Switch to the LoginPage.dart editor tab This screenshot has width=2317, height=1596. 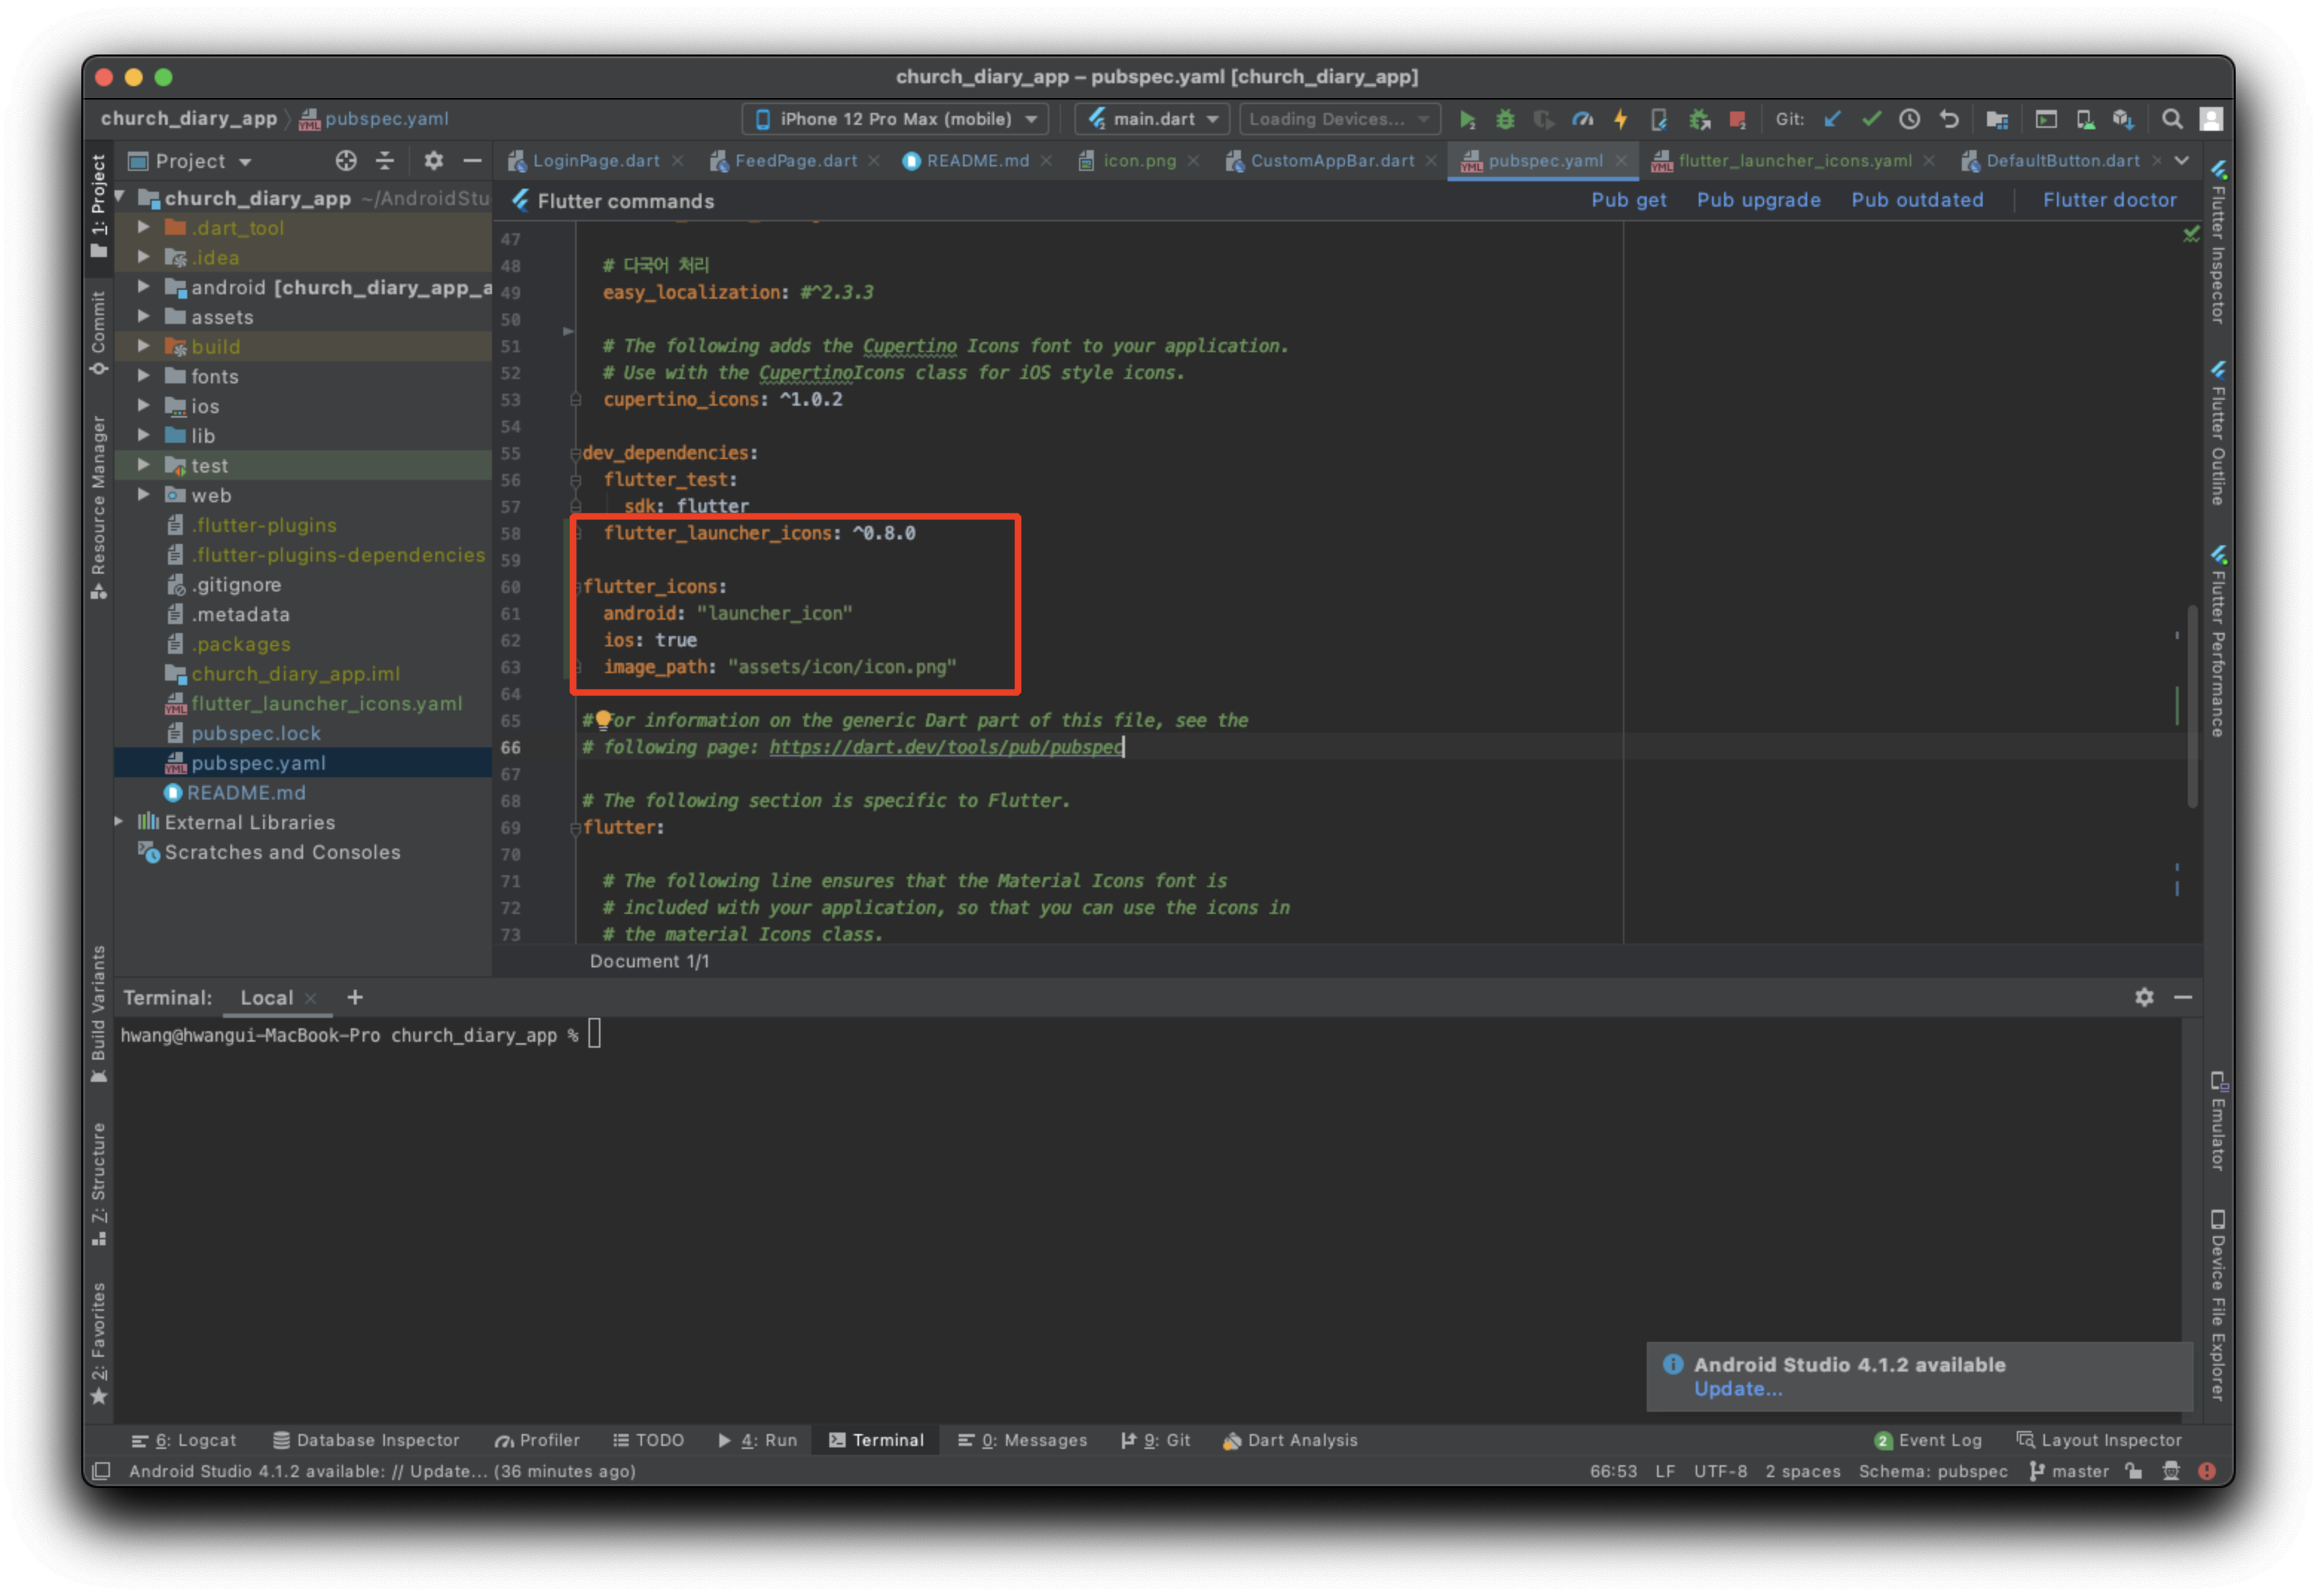point(595,161)
